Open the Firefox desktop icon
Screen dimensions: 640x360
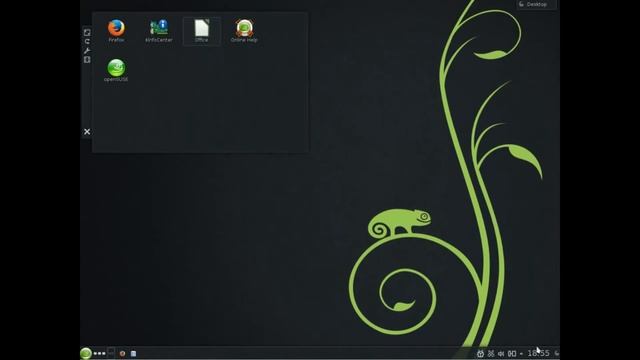coord(116,31)
